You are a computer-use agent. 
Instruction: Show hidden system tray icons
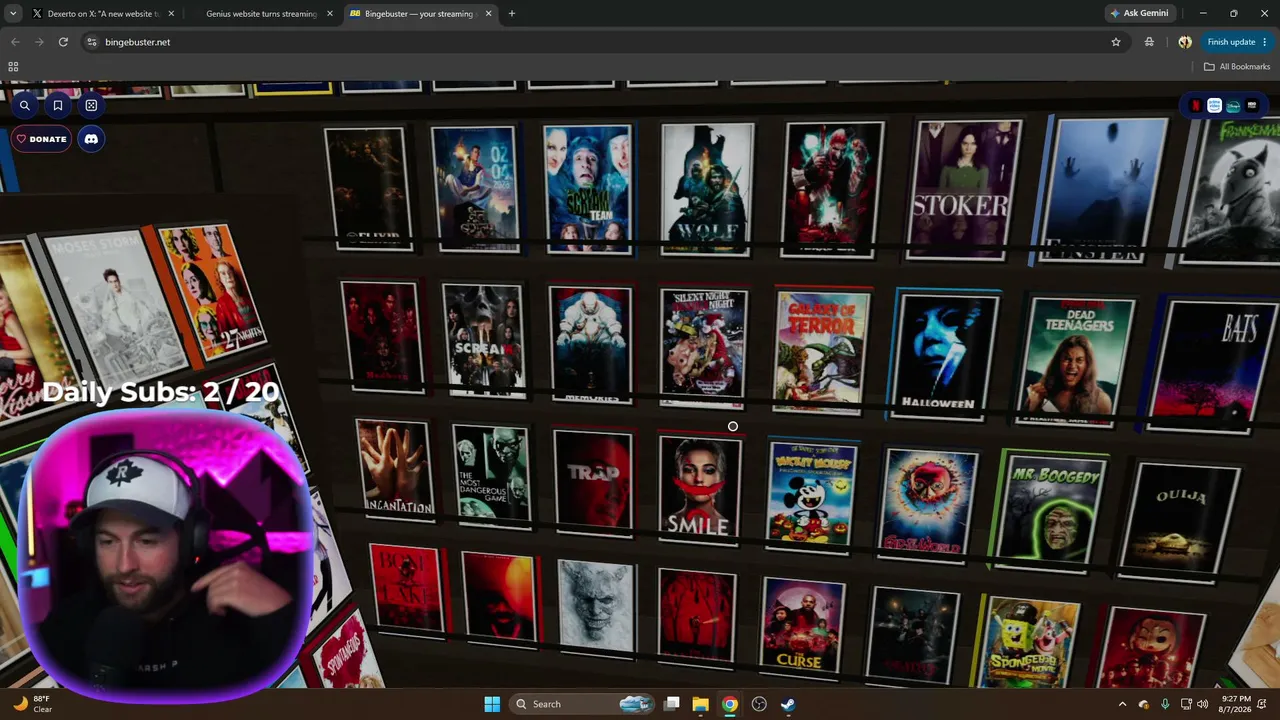point(1122,704)
